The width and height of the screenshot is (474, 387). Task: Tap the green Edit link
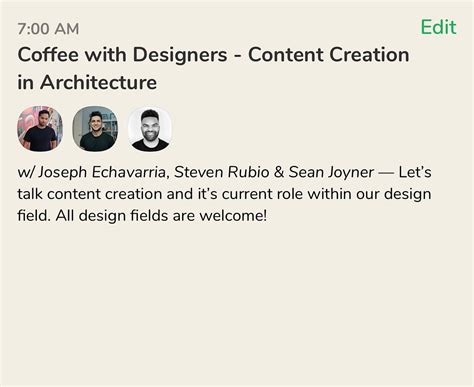coord(438,27)
